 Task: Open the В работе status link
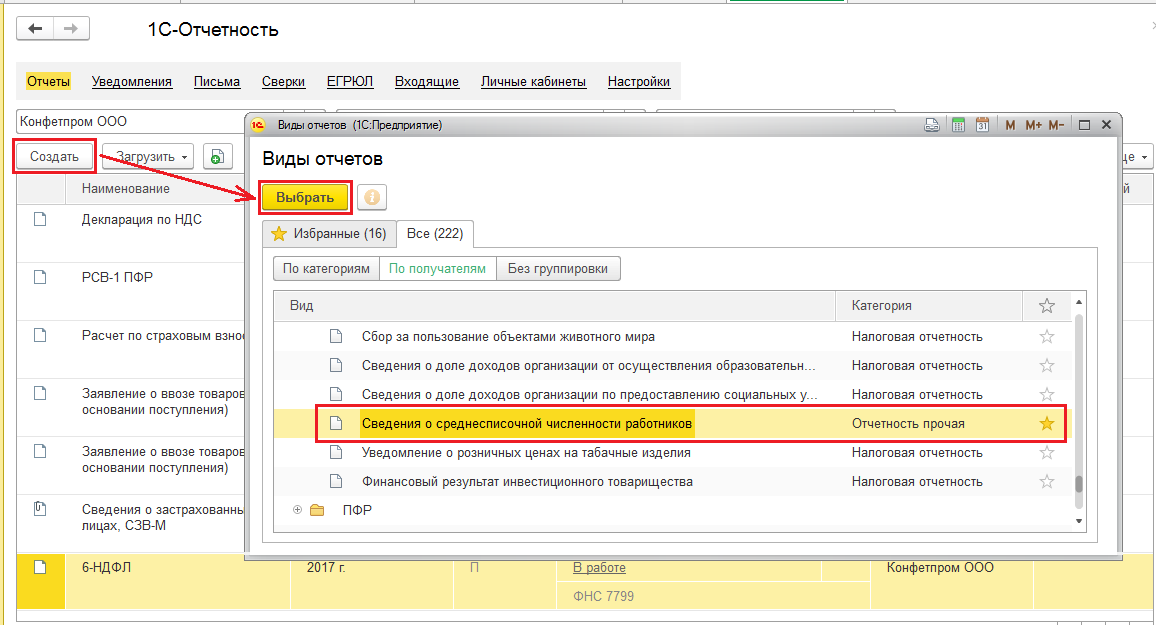599,568
